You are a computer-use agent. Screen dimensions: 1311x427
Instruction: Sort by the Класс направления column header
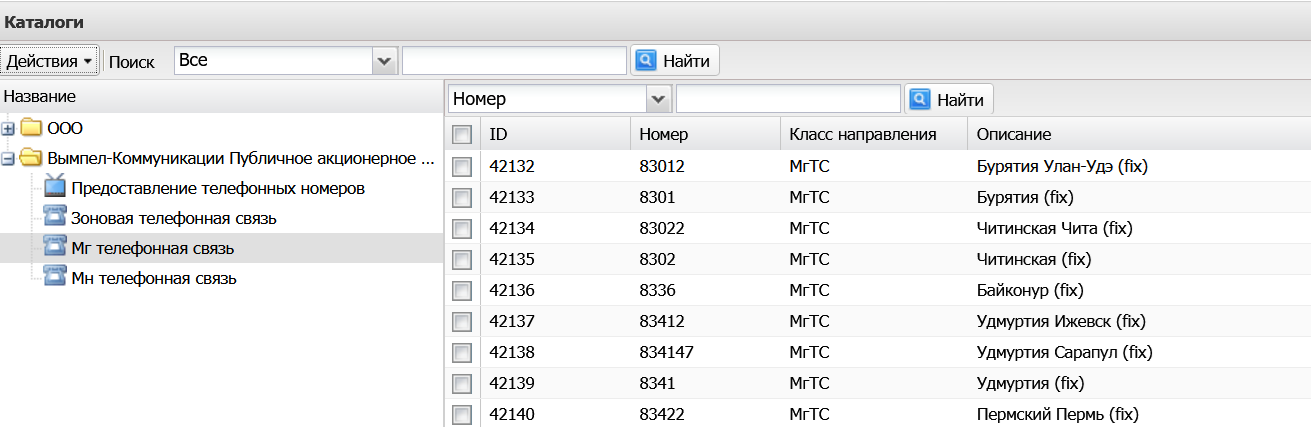[862, 134]
